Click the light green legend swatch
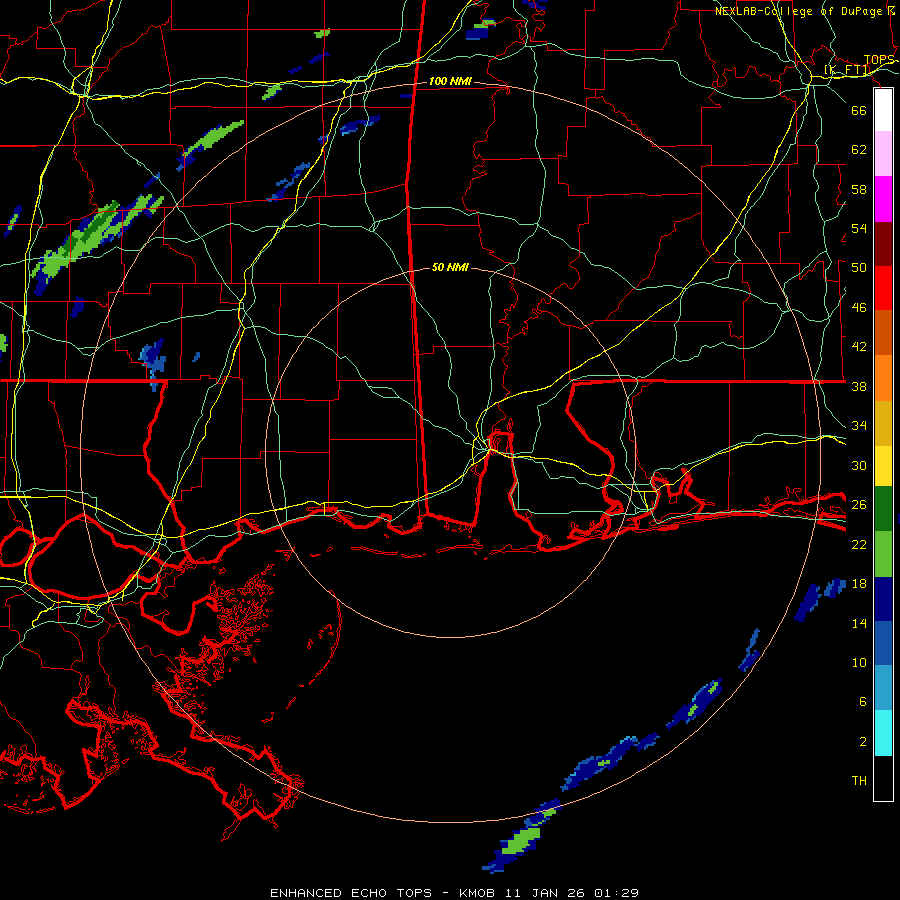This screenshot has height=900, width=900. pyautogui.click(x=883, y=554)
